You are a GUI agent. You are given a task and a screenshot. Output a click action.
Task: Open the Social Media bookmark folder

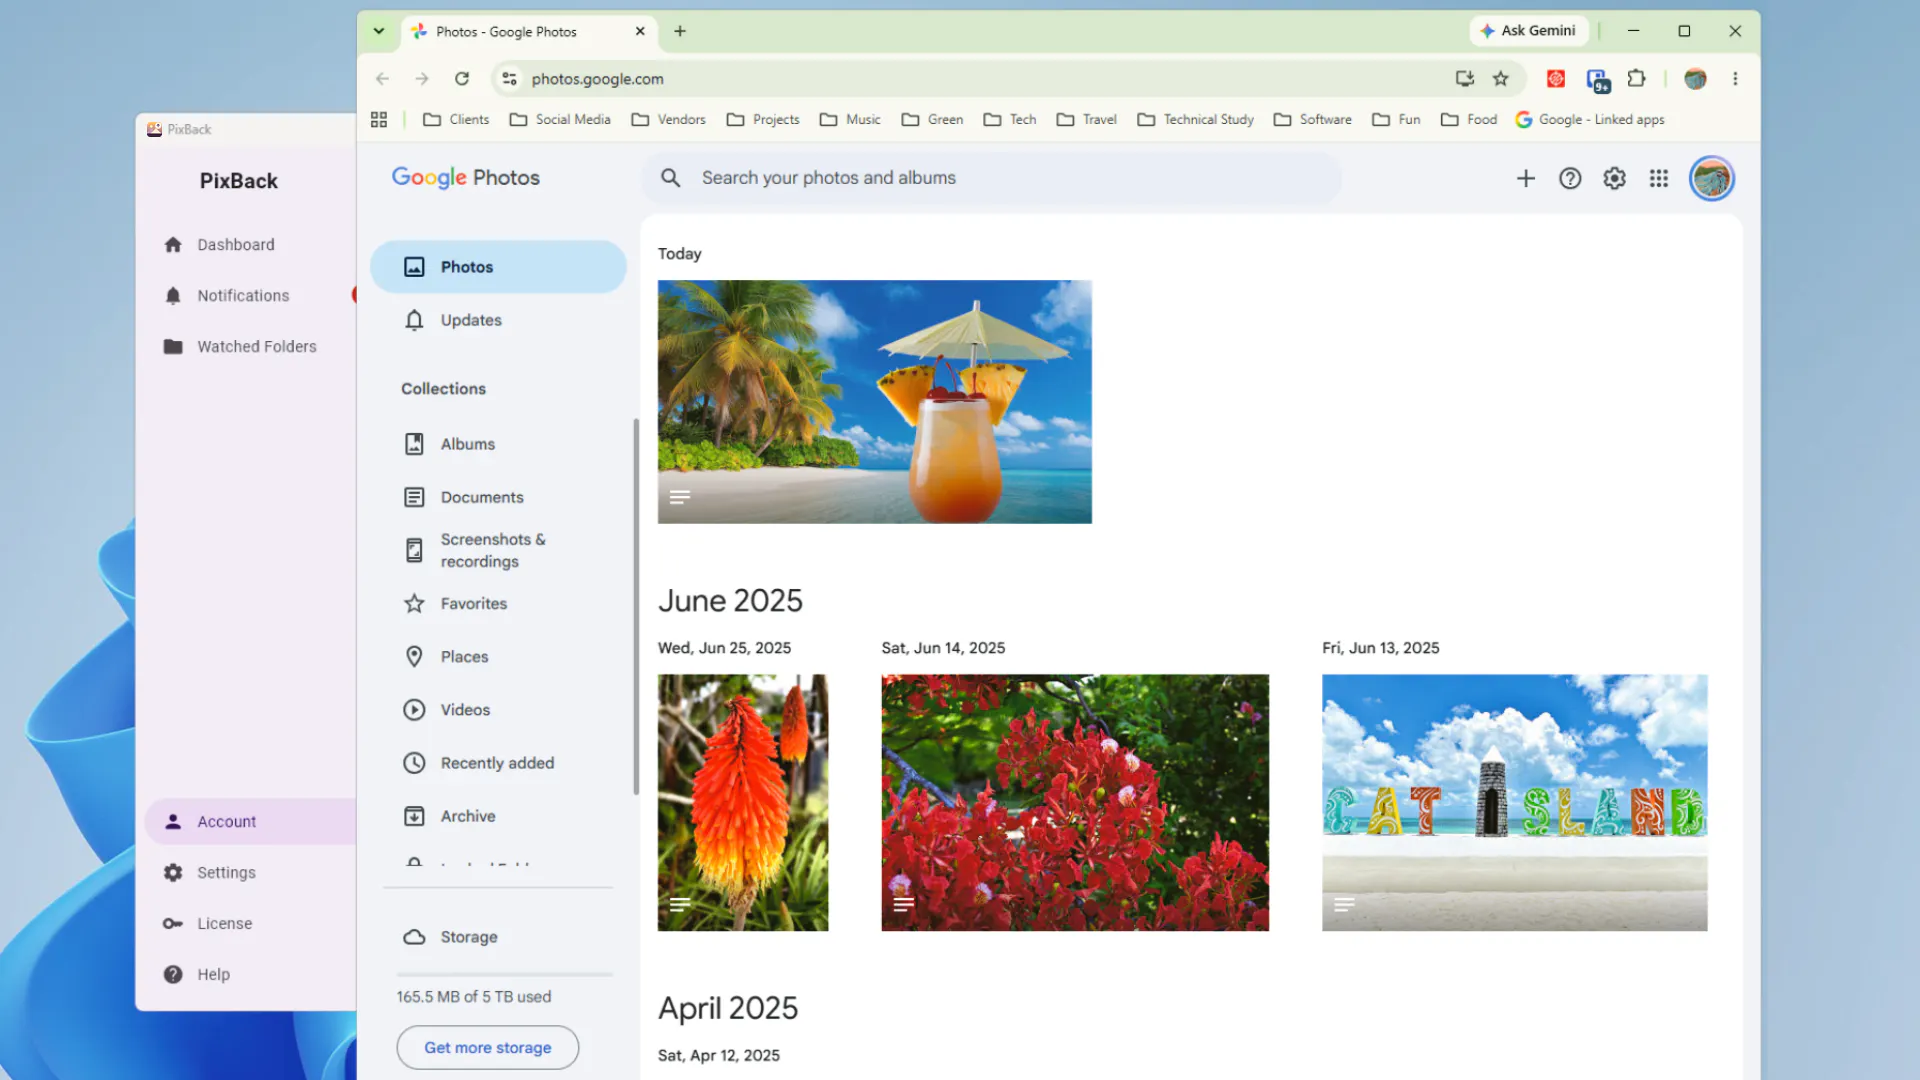pos(560,120)
